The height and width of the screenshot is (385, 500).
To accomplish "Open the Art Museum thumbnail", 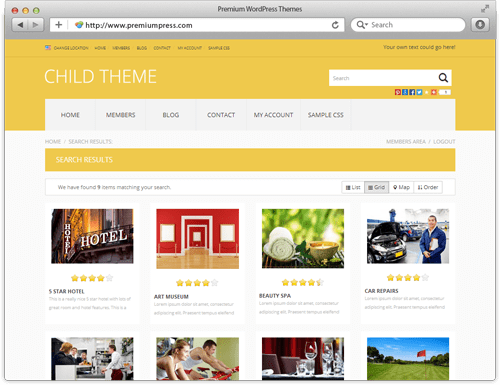I will point(197,239).
